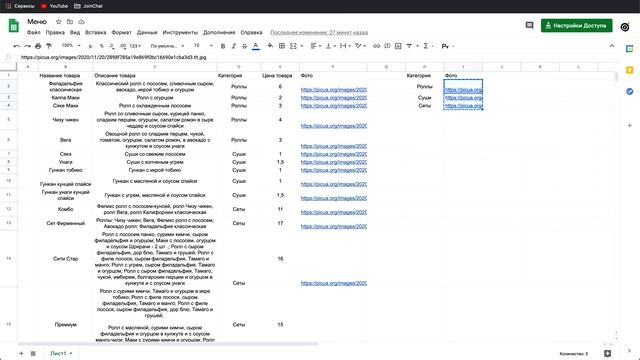Viewport: 640px width, 360px height.
Task: Click the Redo arrow icon
Action: 27,46
